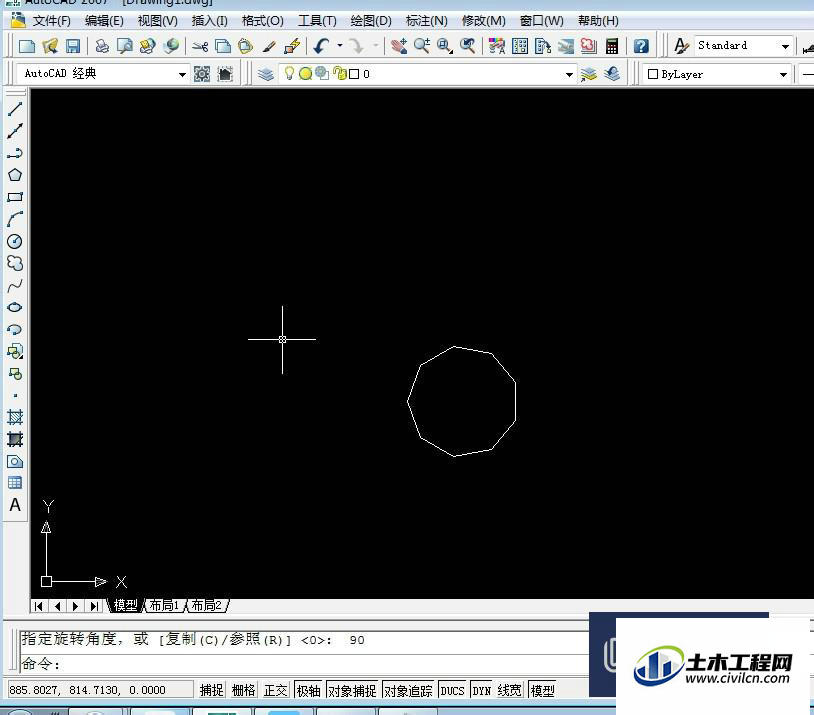Click the Cut scissors icon
The image size is (814, 715).
(x=200, y=46)
